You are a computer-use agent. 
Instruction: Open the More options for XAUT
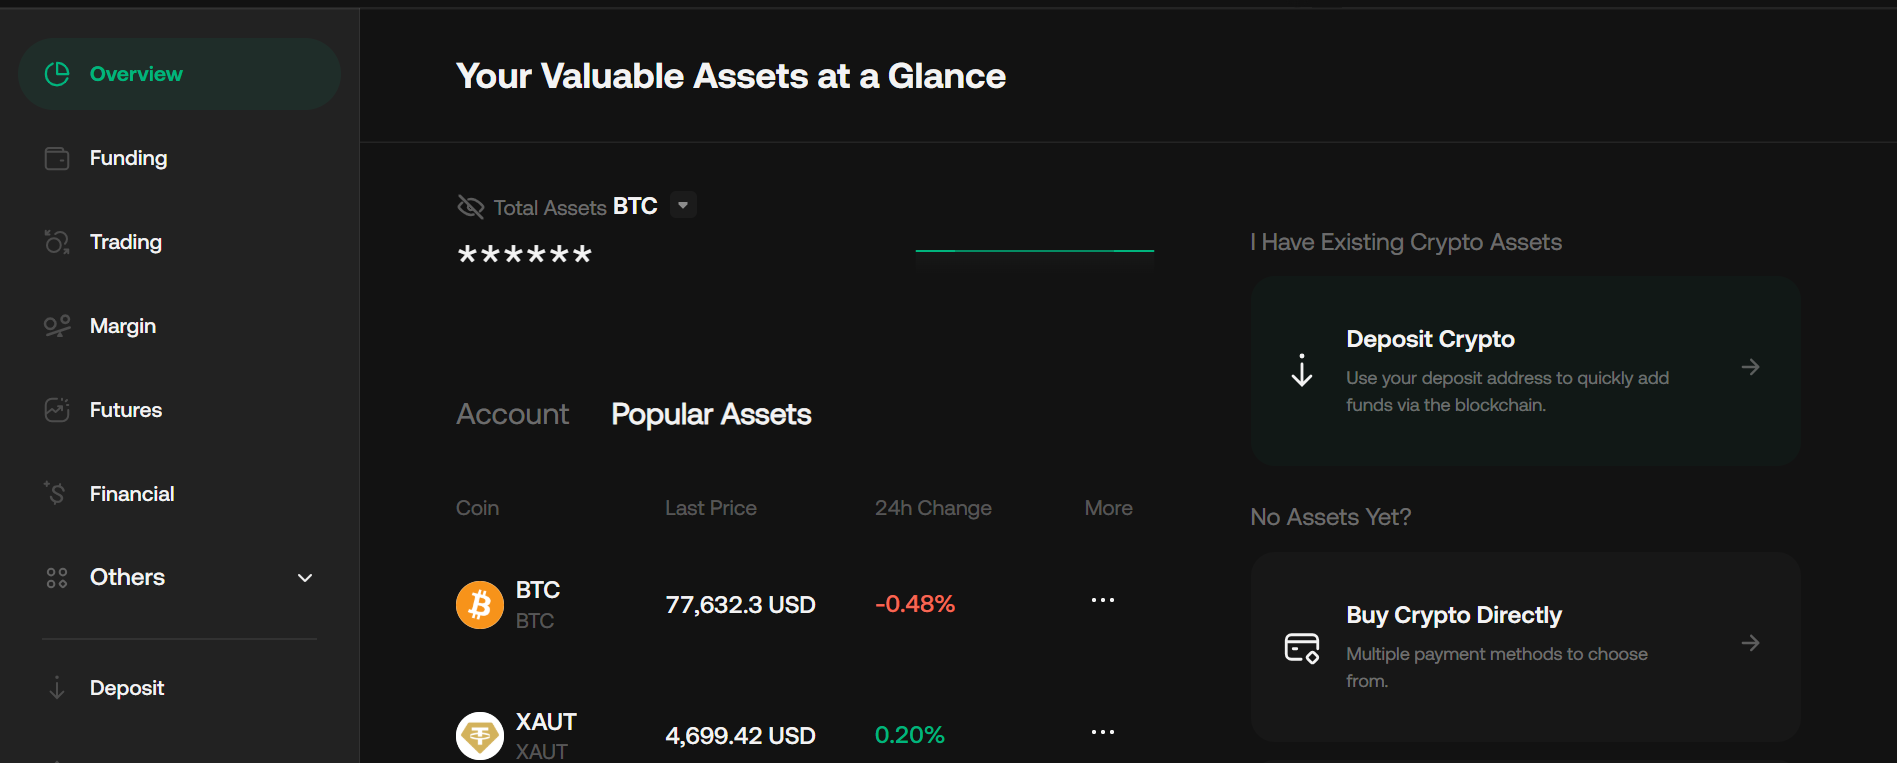click(1103, 732)
